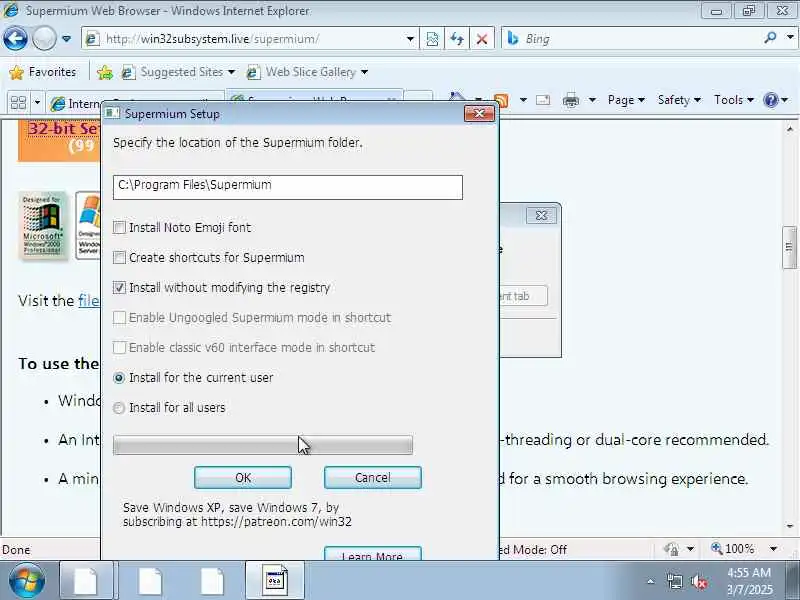Expand the tab list dropdown arrow
This screenshot has width=800, height=600.
click(37, 103)
